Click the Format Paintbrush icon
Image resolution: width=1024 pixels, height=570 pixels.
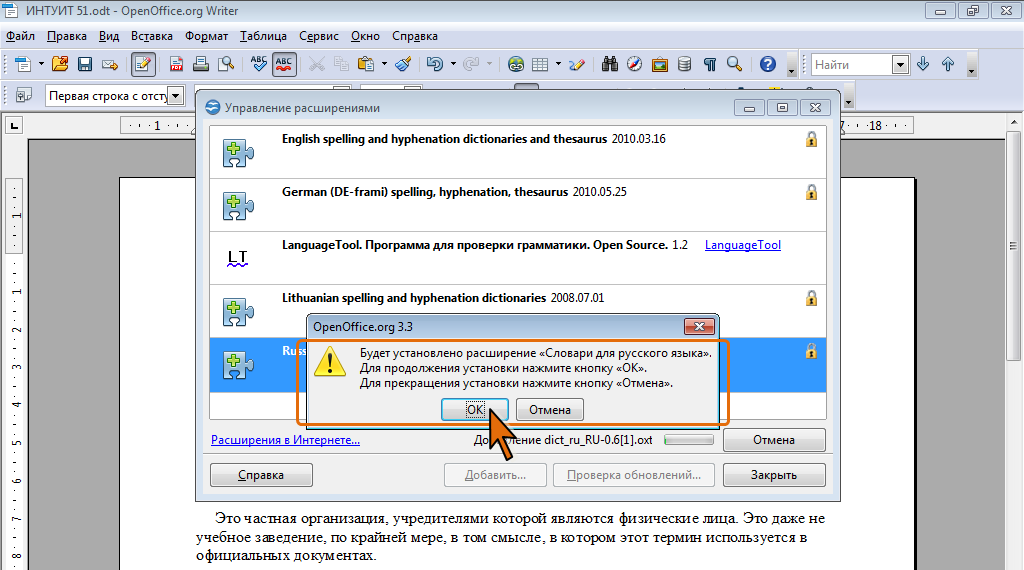coord(403,65)
